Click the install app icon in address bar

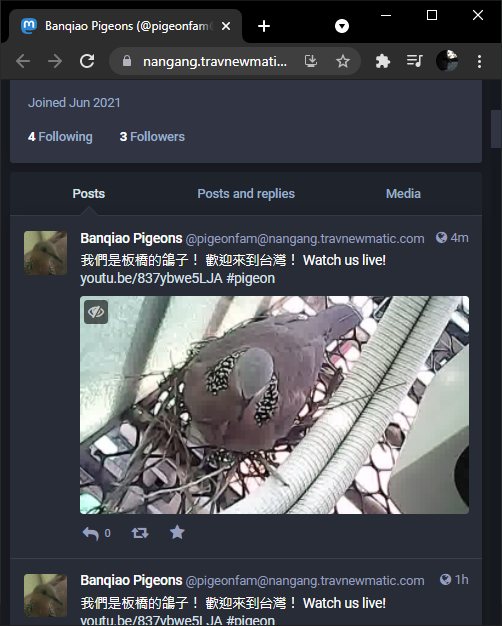(311, 61)
